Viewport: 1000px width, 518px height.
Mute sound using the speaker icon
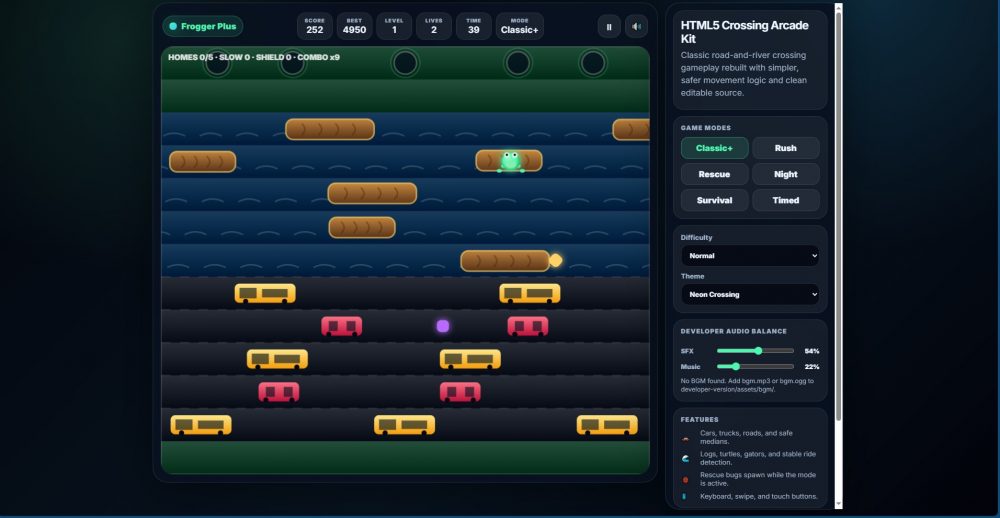click(x=636, y=27)
